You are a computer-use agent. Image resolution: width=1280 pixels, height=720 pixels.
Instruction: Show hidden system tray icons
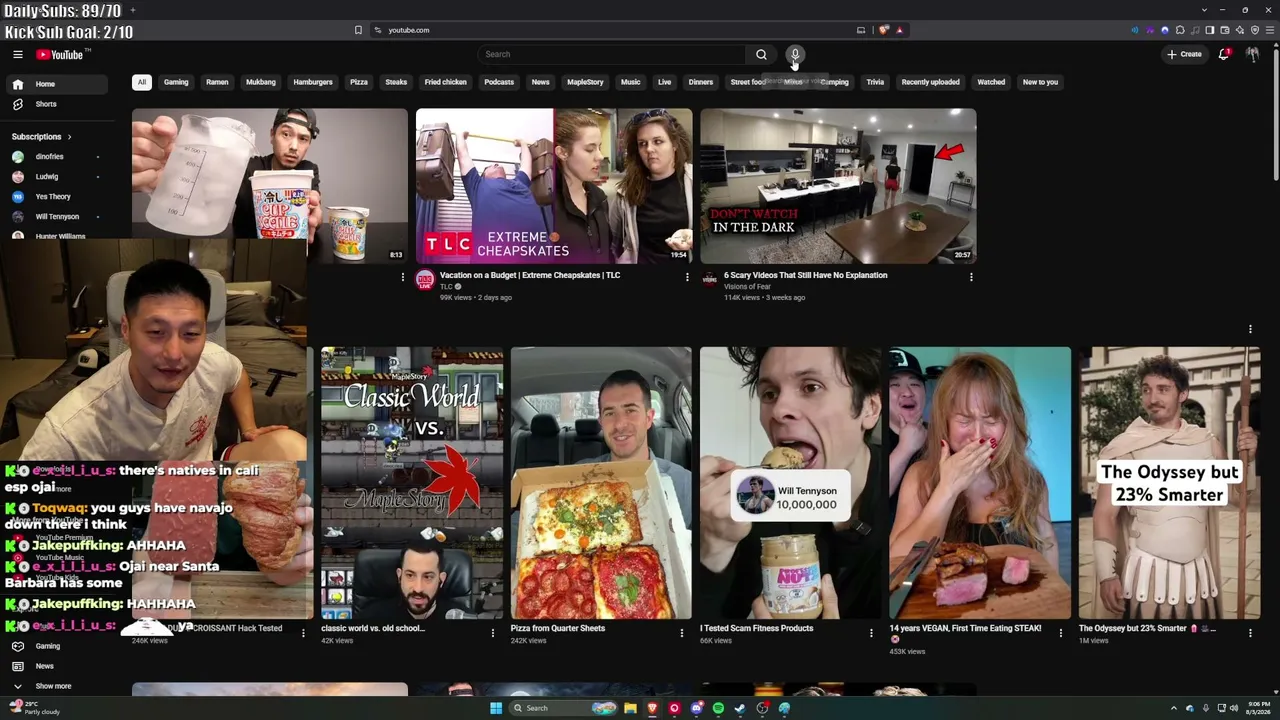(1175, 708)
